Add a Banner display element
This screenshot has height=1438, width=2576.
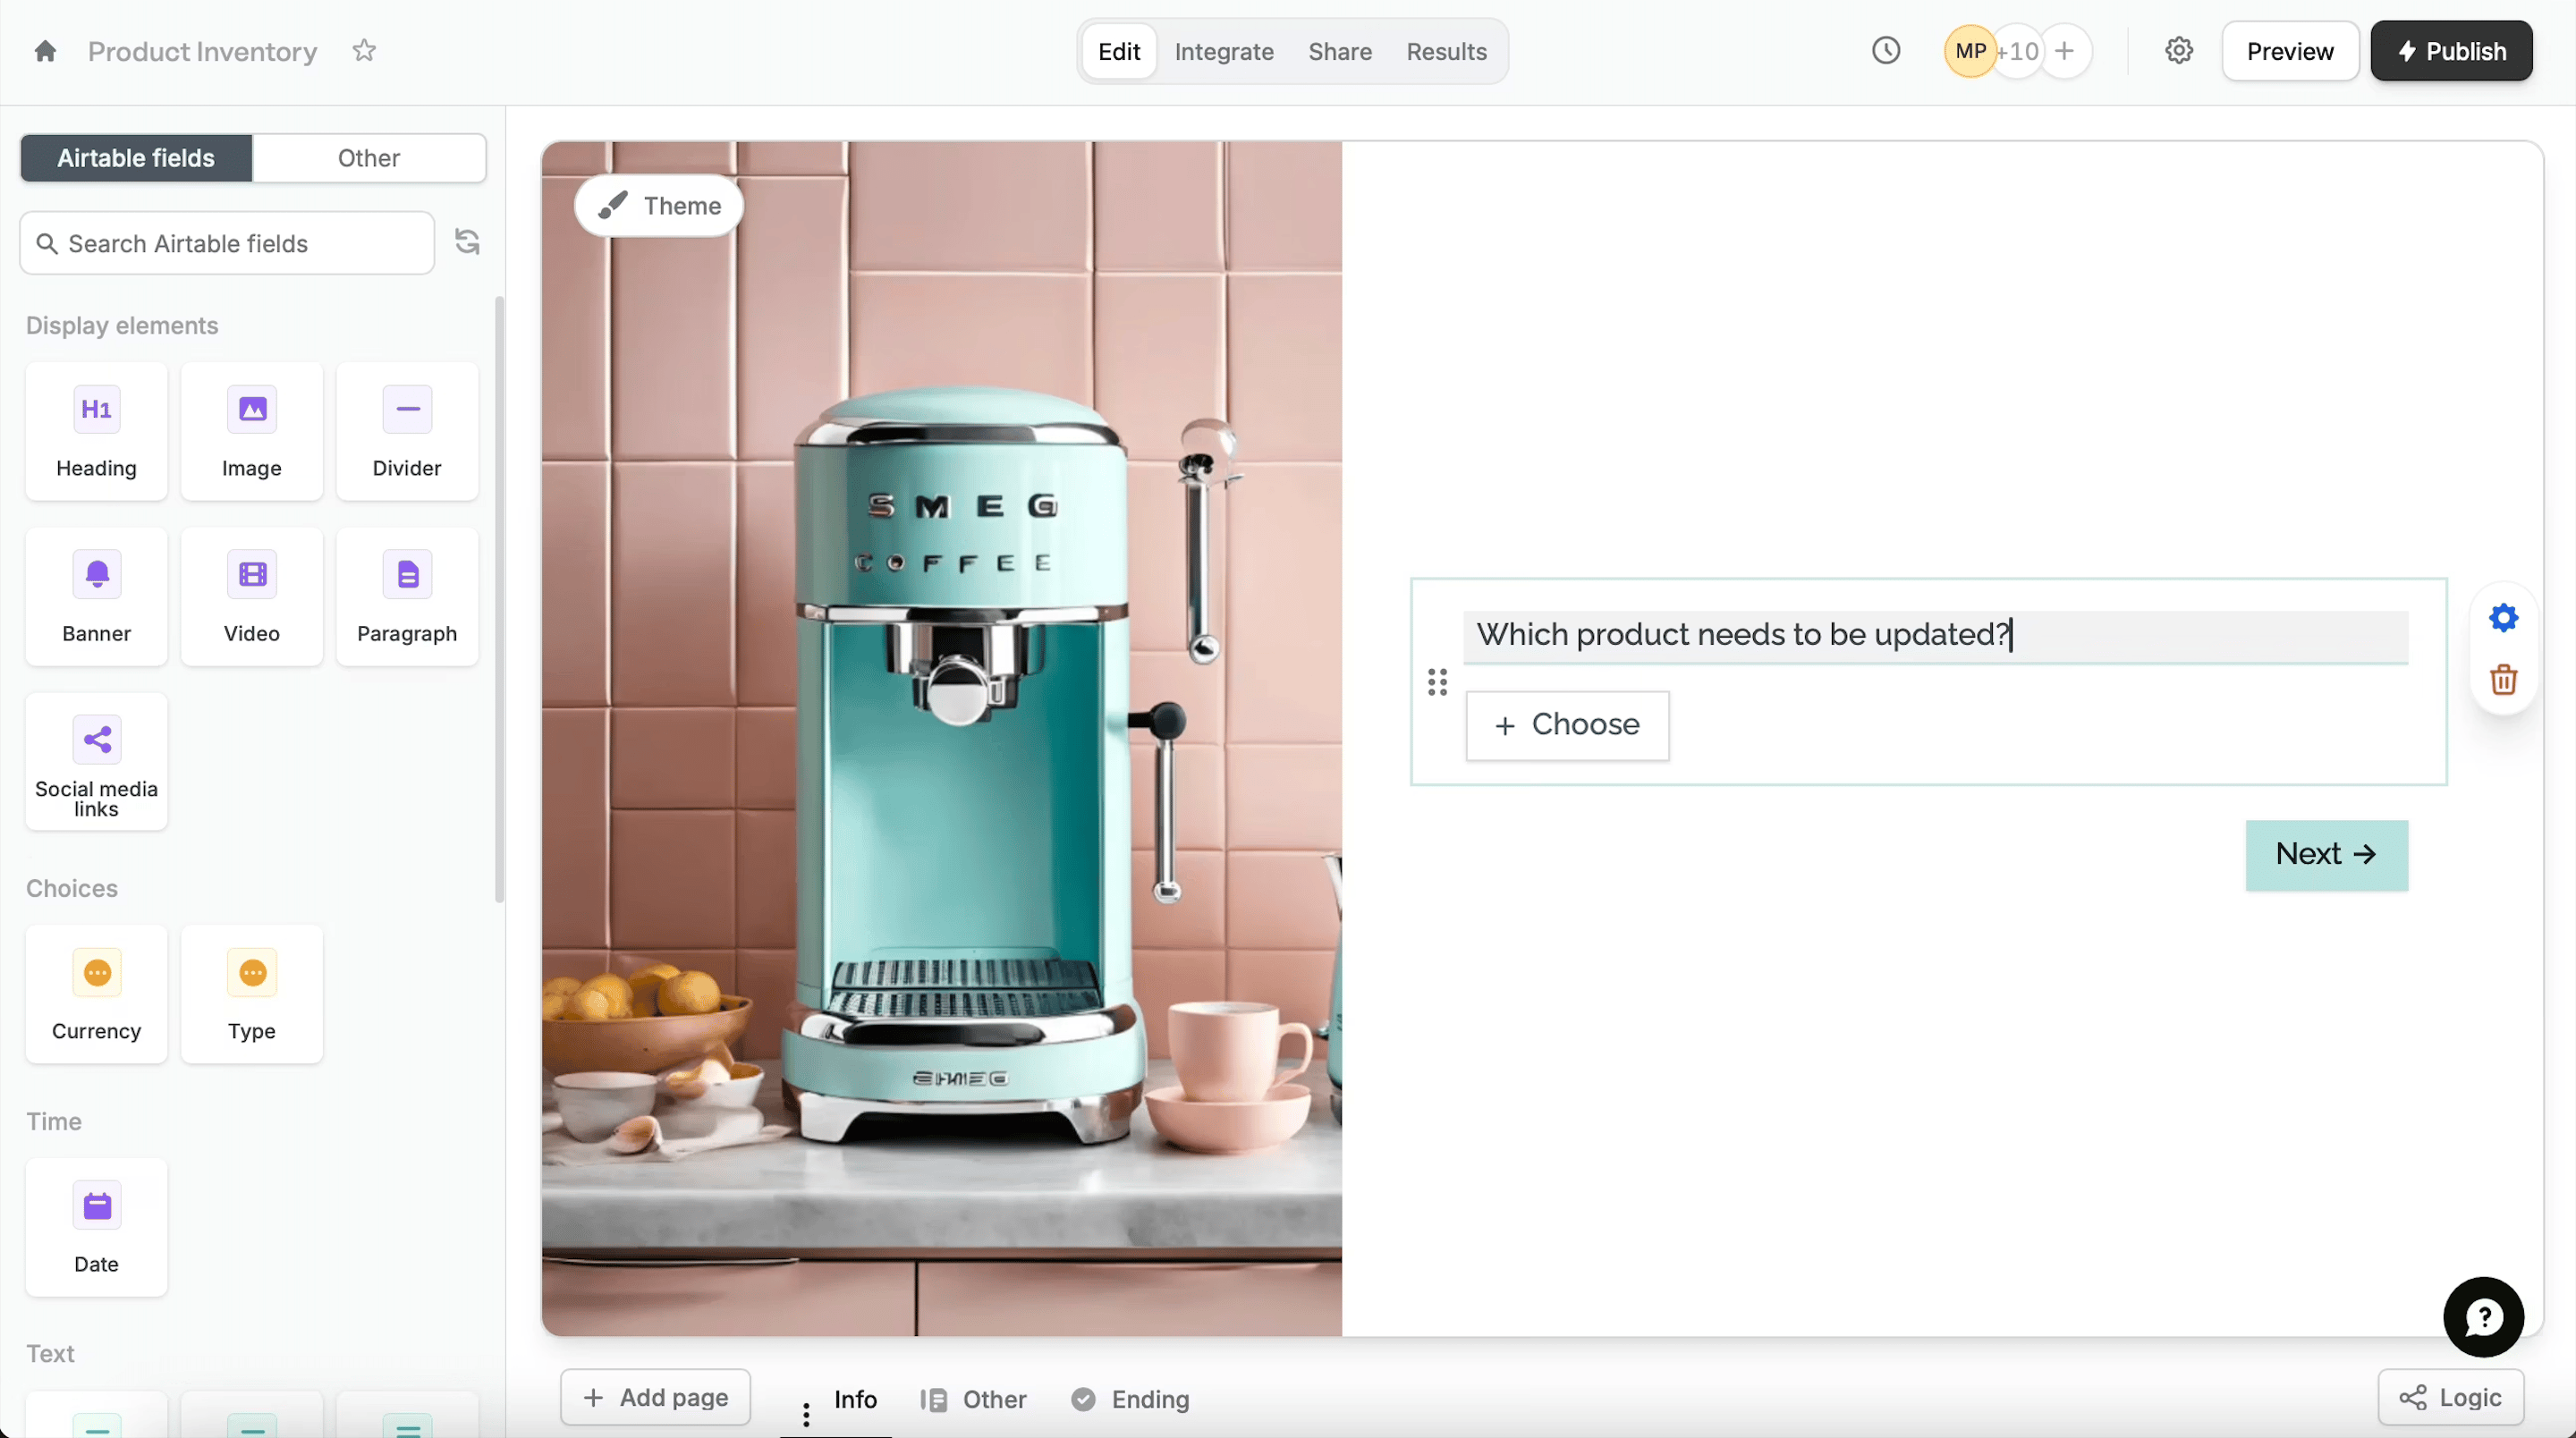coord(96,596)
